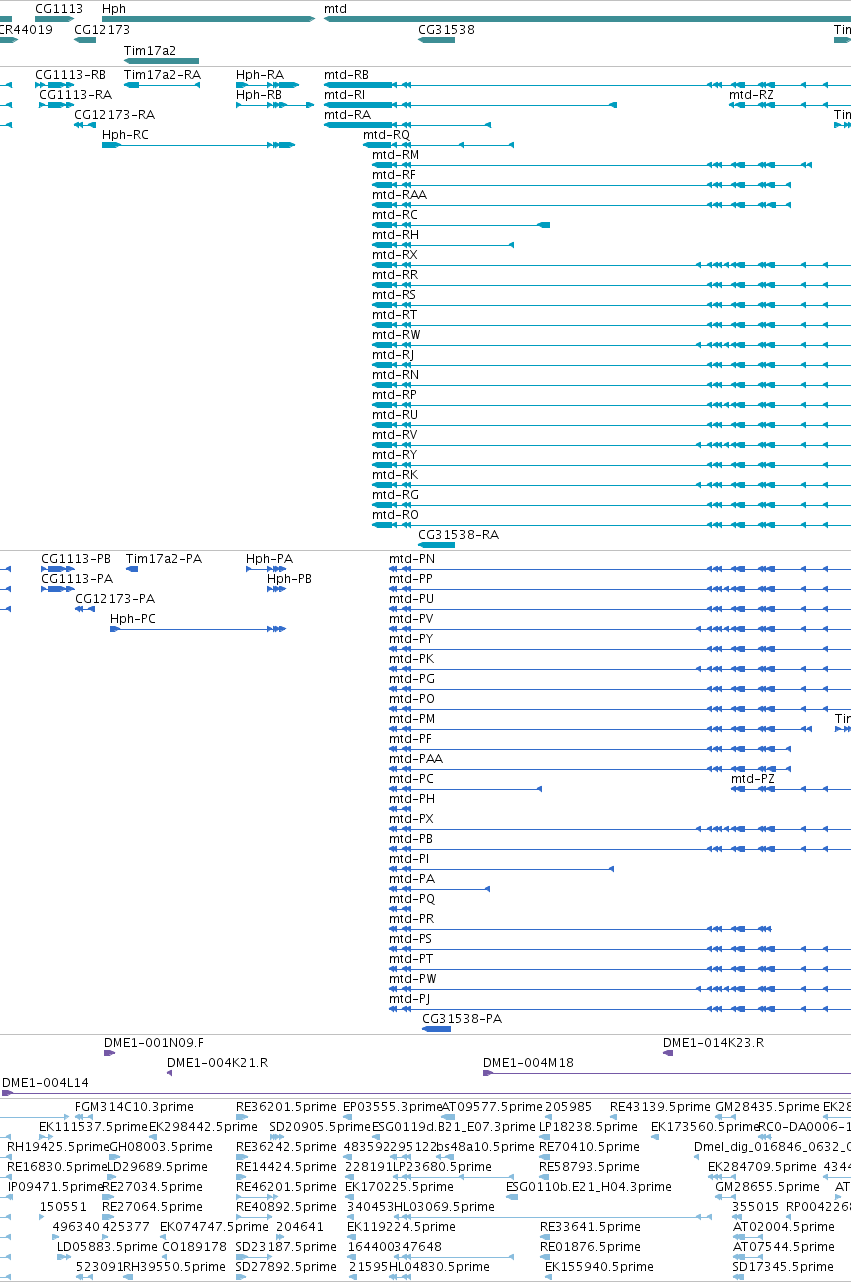Click EST SD27892.5prime
Screen dimensions: 851x1282
[x=285, y=1267]
